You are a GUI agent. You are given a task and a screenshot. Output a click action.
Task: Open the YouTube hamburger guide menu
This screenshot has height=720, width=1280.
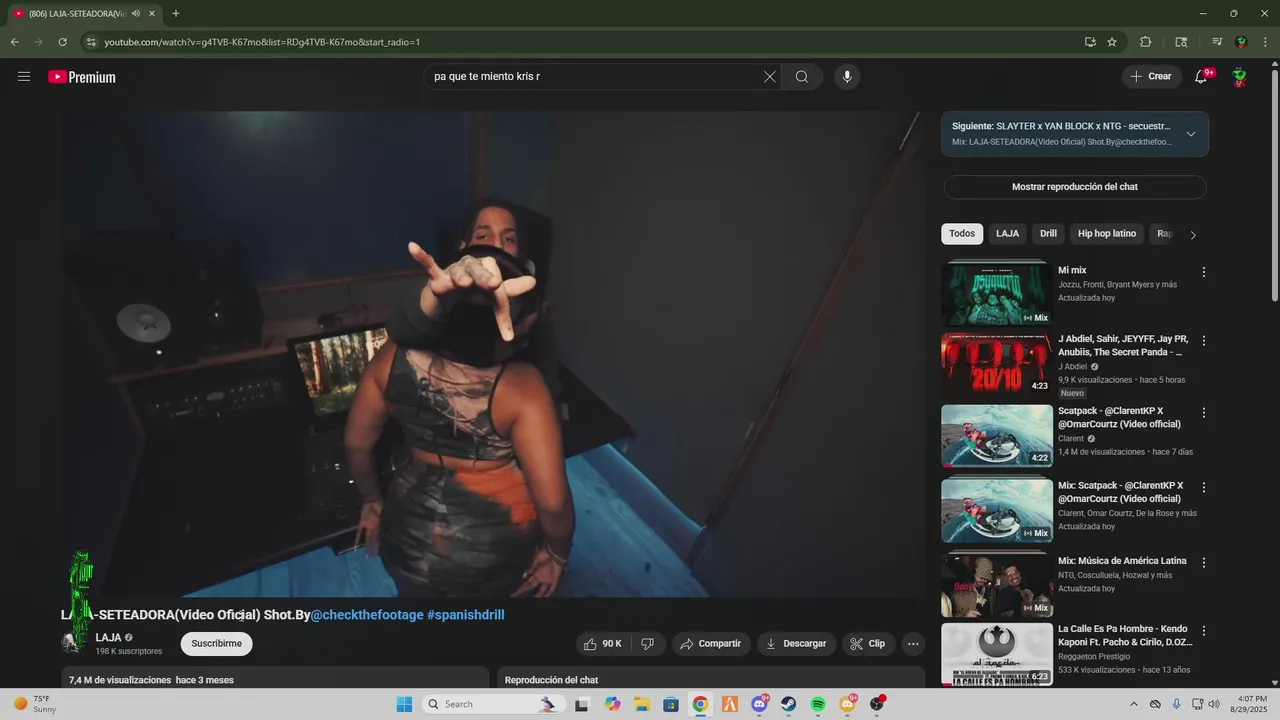[24, 77]
